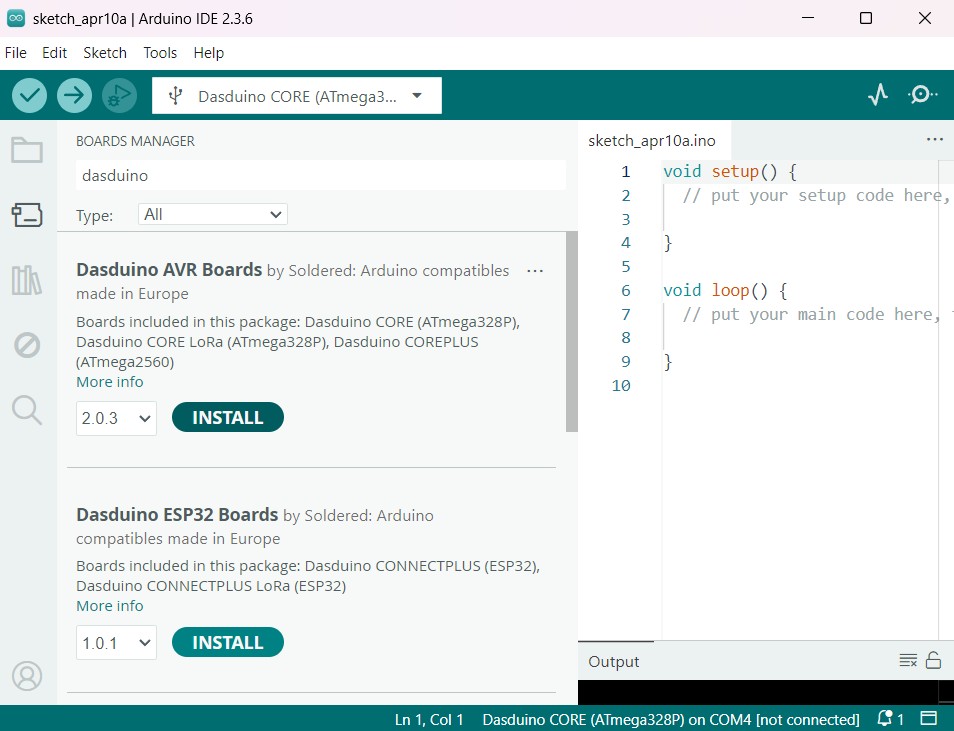Open the Type filter dropdown
The height and width of the screenshot is (731, 954).
pos(213,214)
